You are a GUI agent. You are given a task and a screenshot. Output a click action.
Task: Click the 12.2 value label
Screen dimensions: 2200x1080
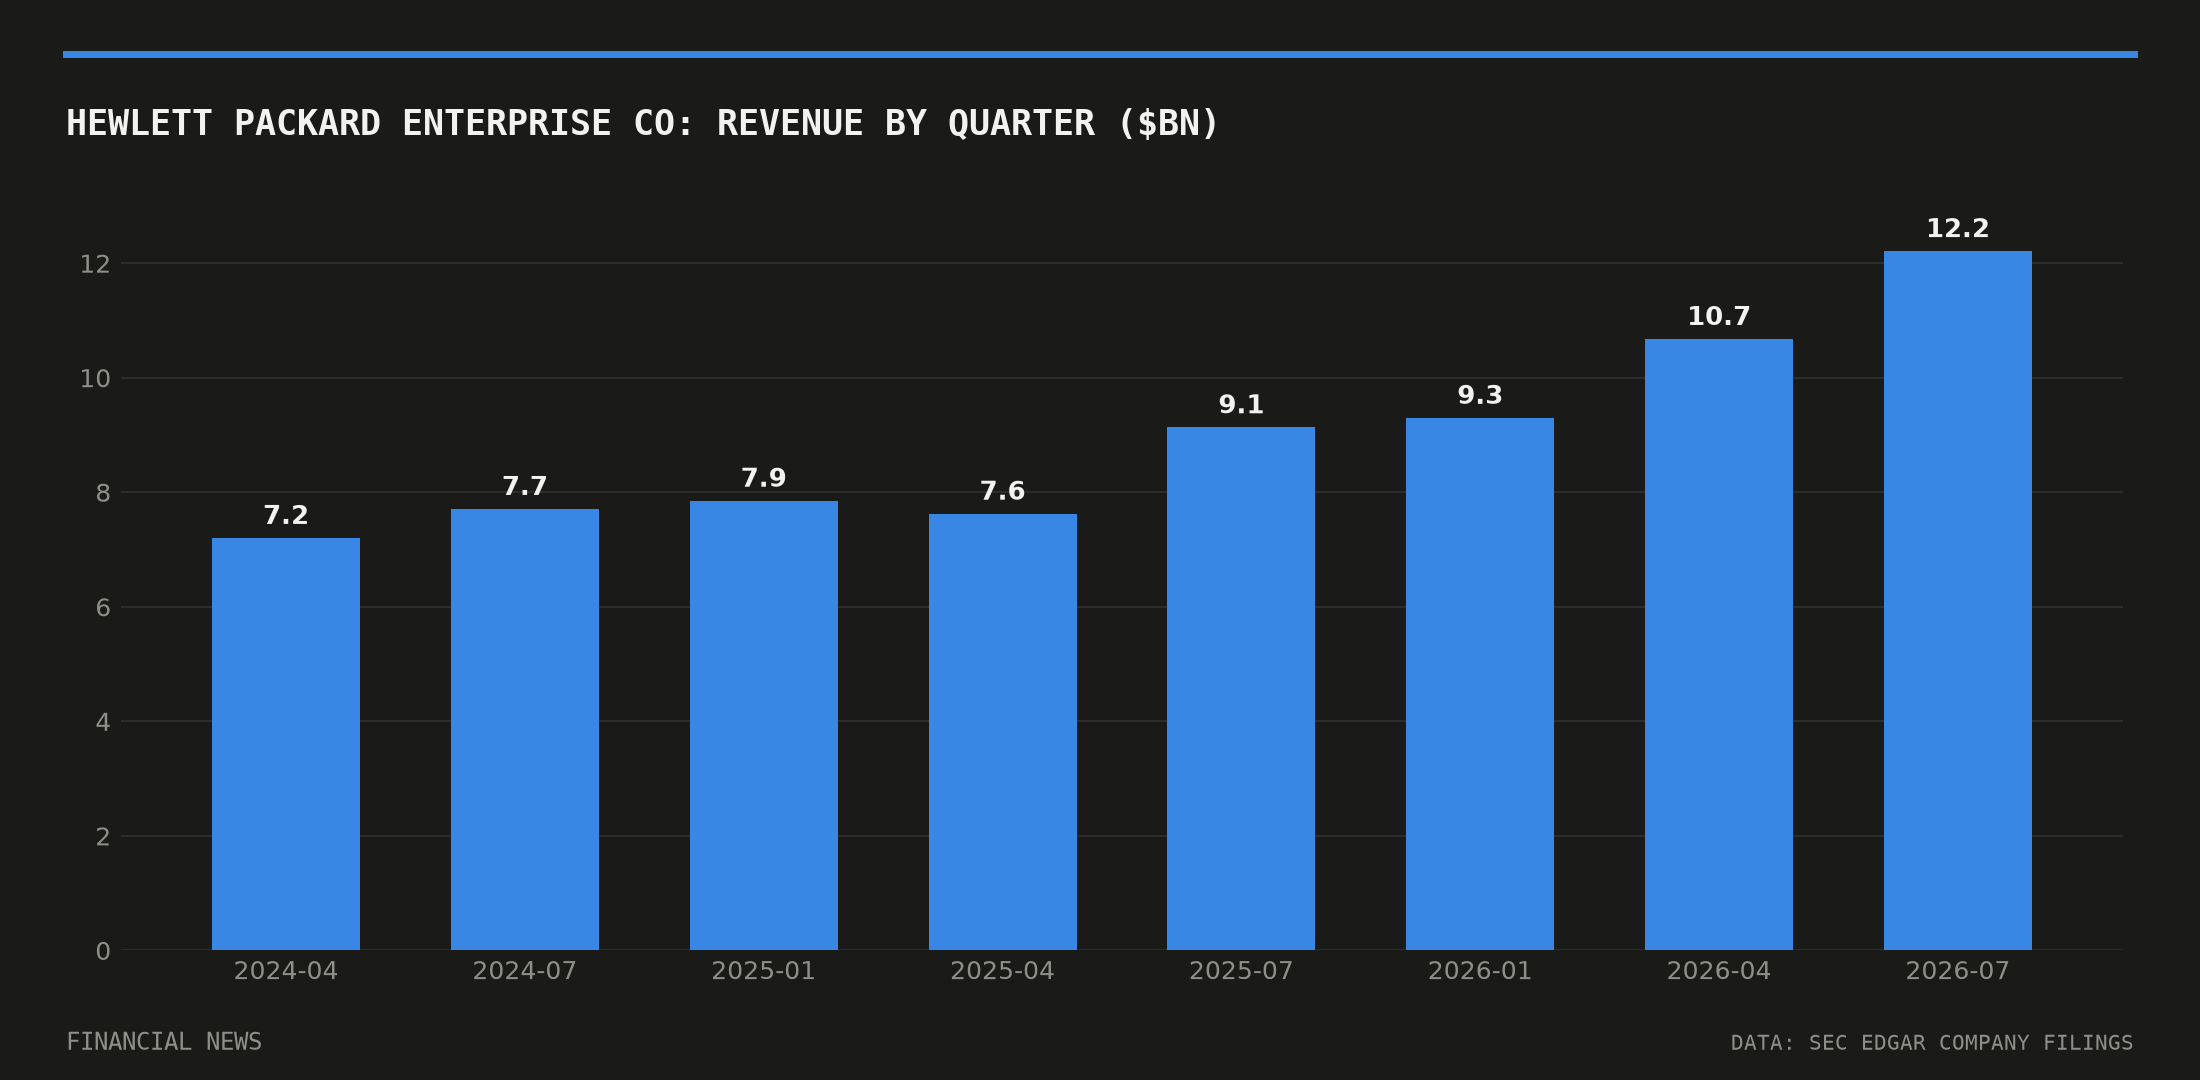(x=1958, y=229)
